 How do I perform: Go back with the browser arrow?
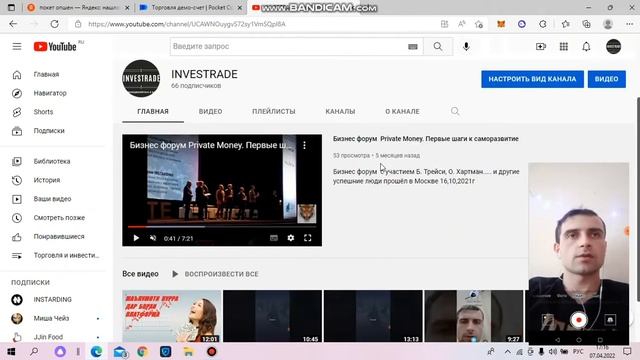(13, 24)
